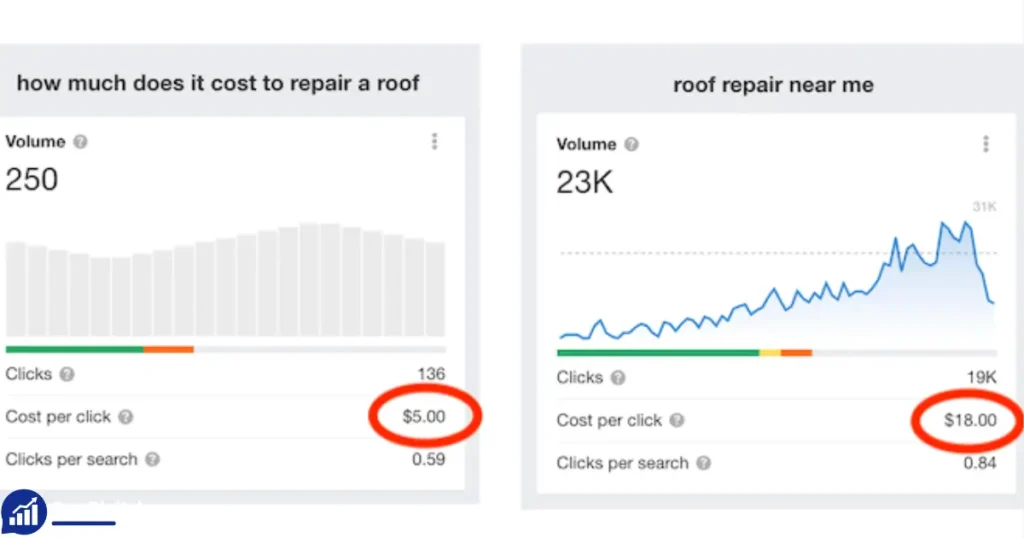Click "Cost per click" label in left card
The width and height of the screenshot is (1024, 538).
pos(58,417)
